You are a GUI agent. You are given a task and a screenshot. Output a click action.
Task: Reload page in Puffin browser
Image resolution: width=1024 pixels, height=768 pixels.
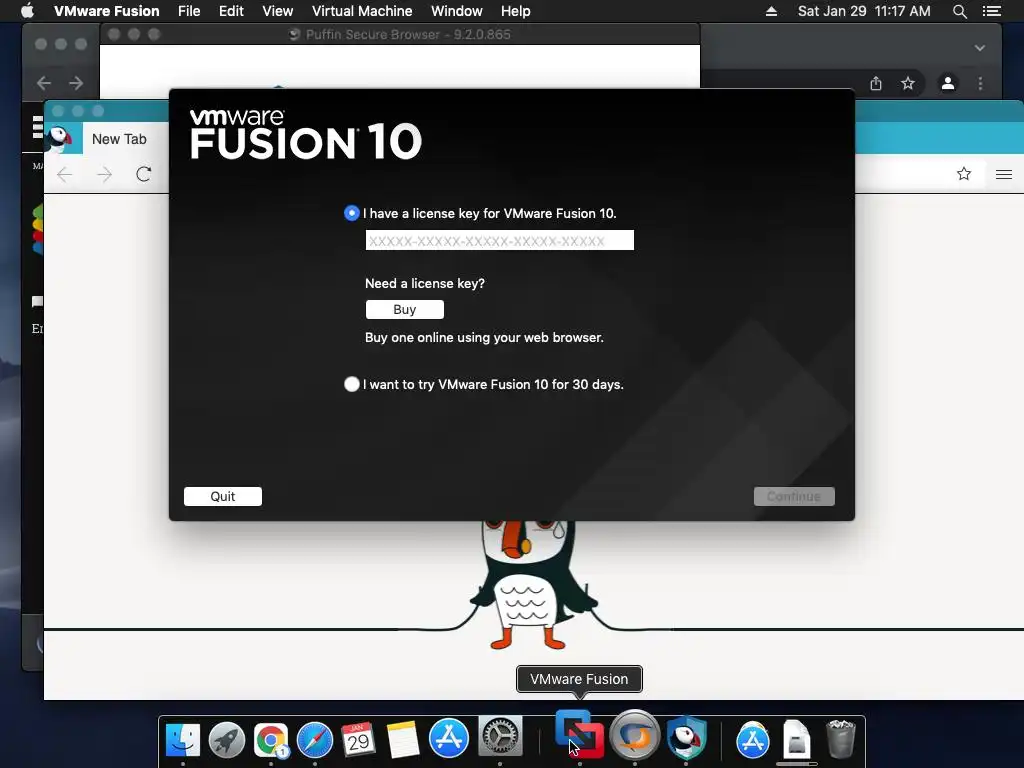pos(144,174)
